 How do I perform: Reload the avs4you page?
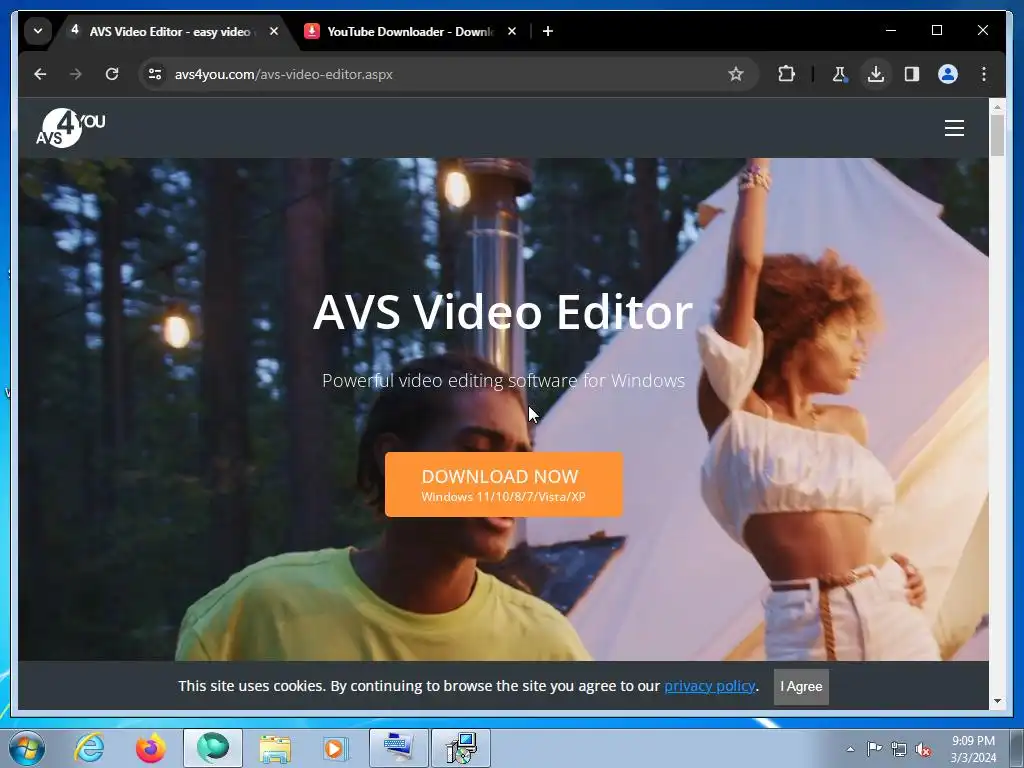coord(112,74)
